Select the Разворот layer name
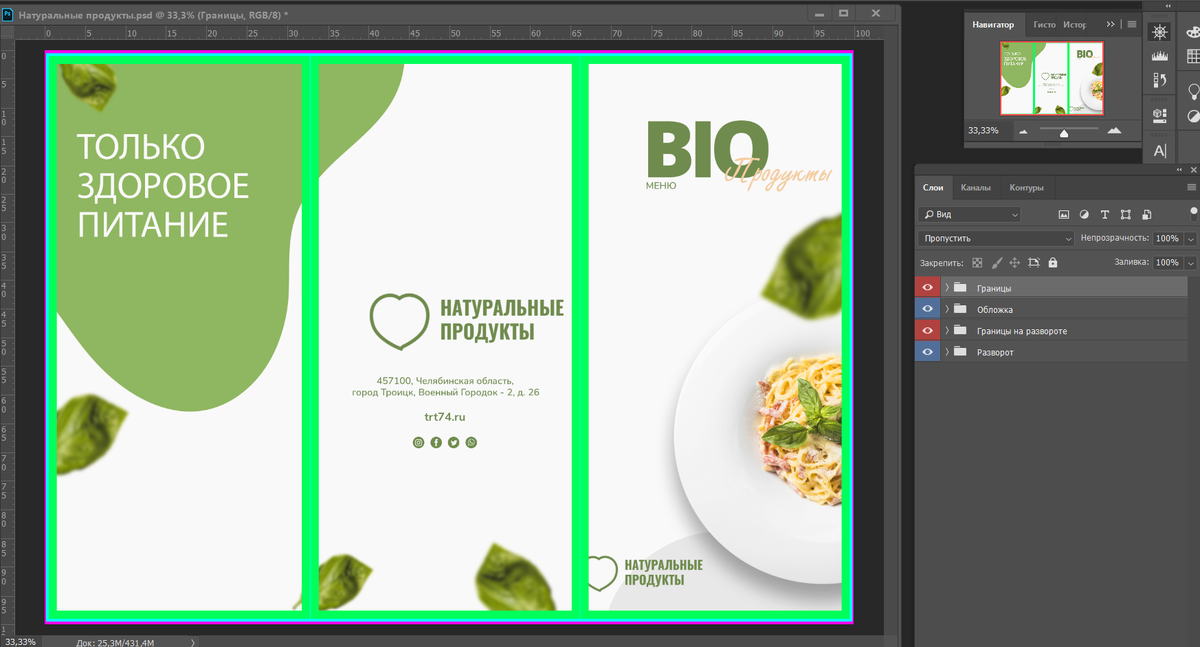Image resolution: width=1200 pixels, height=647 pixels. tap(995, 352)
